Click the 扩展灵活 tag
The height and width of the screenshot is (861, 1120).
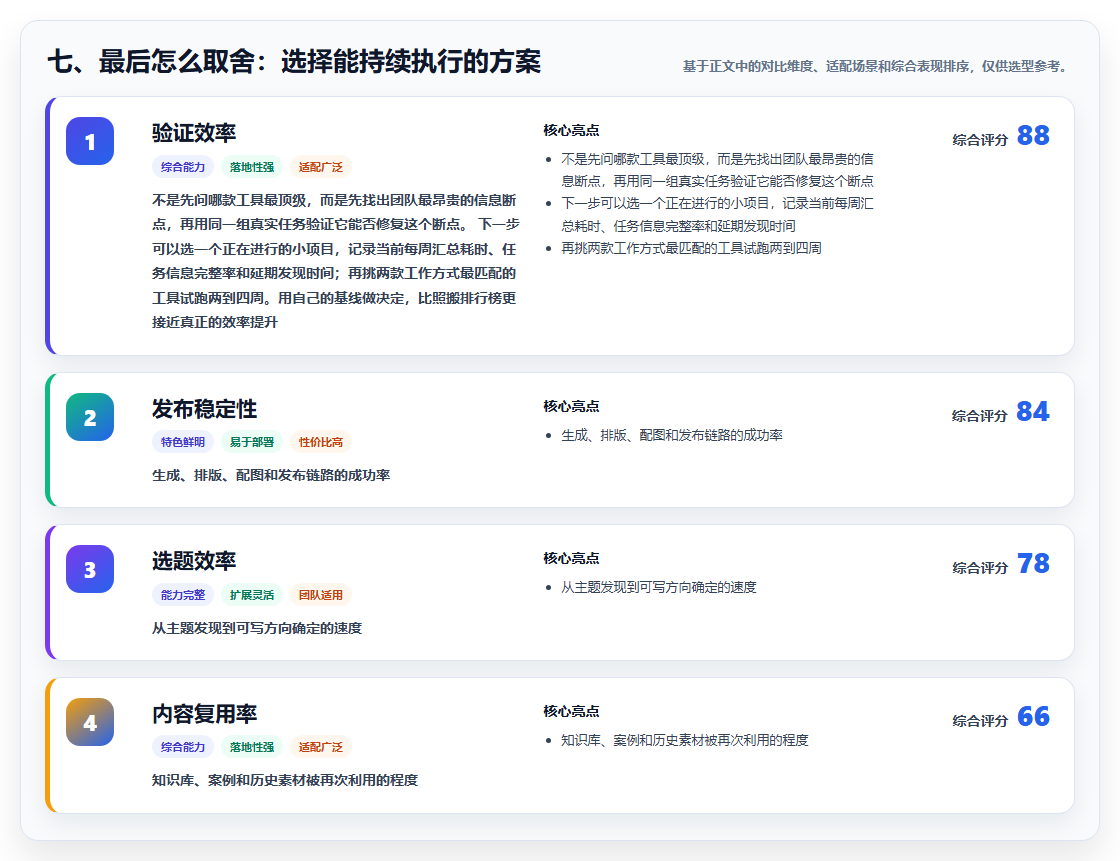pyautogui.click(x=252, y=595)
